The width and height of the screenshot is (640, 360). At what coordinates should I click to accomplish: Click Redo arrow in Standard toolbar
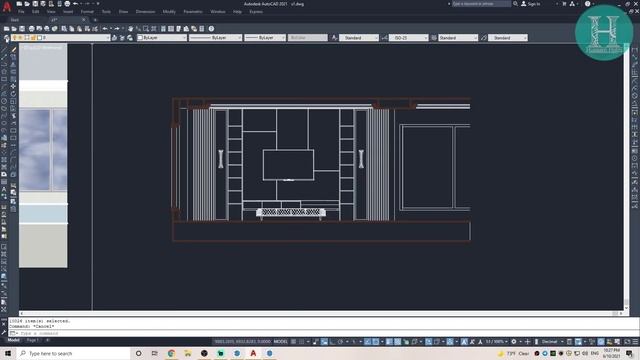pyautogui.click(x=117, y=29)
